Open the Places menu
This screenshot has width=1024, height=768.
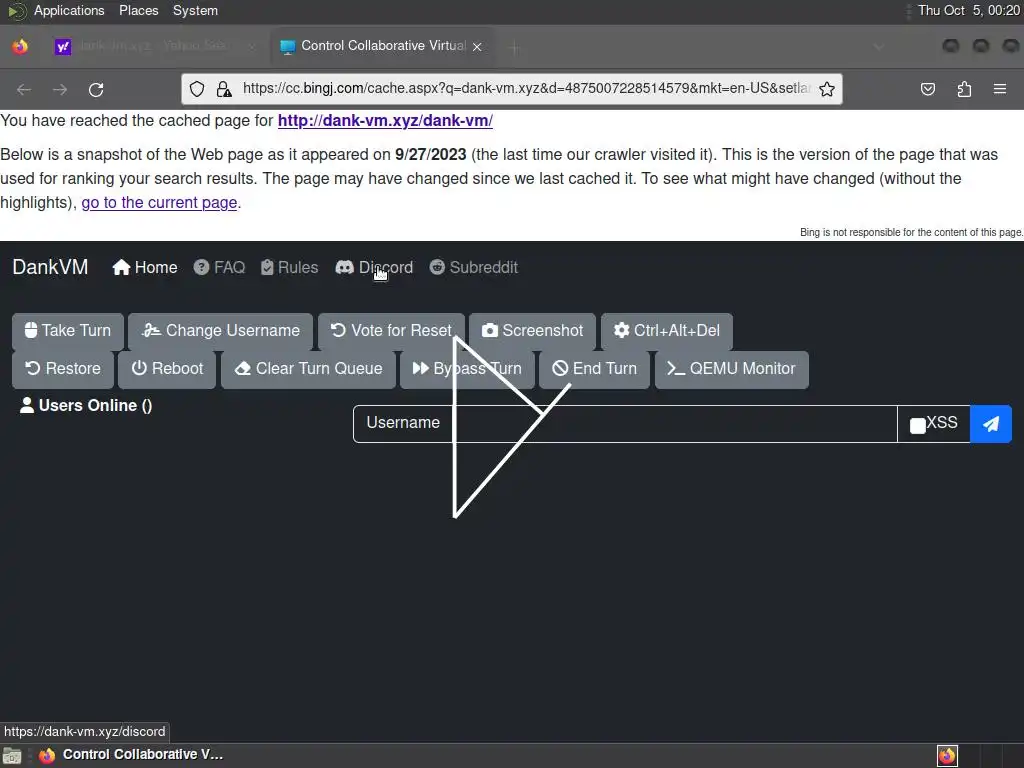click(138, 10)
